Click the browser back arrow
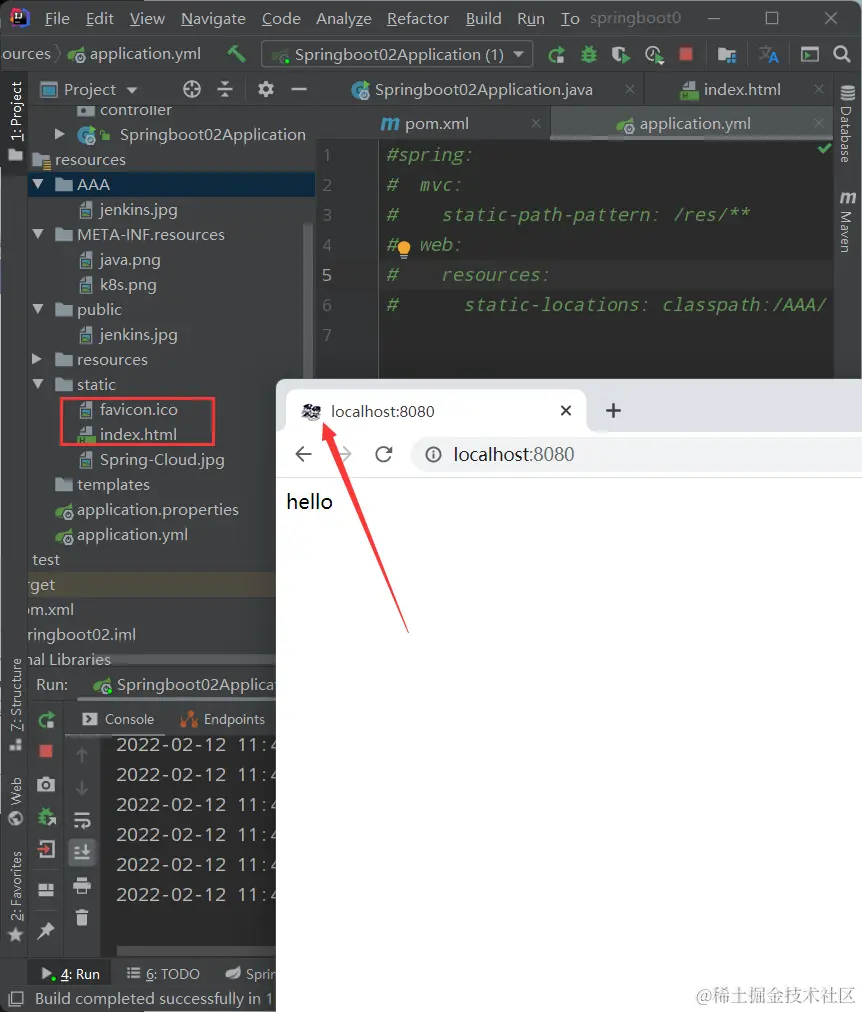This screenshot has width=862, height=1012. [303, 454]
